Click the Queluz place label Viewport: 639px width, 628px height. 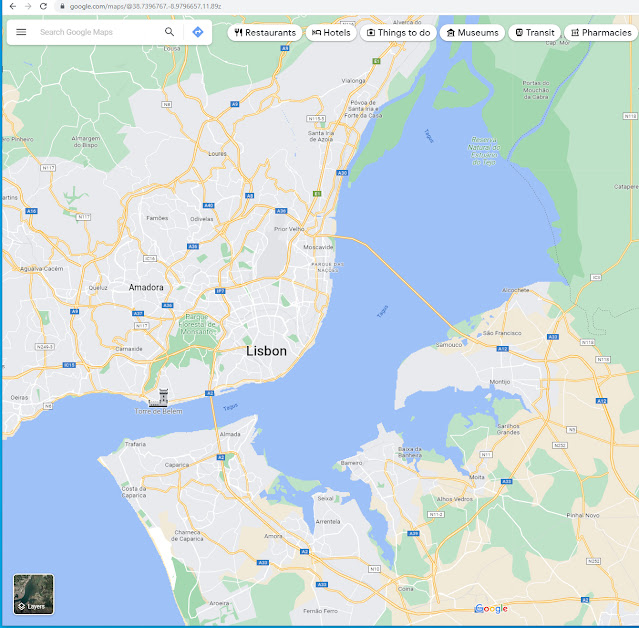98,288
